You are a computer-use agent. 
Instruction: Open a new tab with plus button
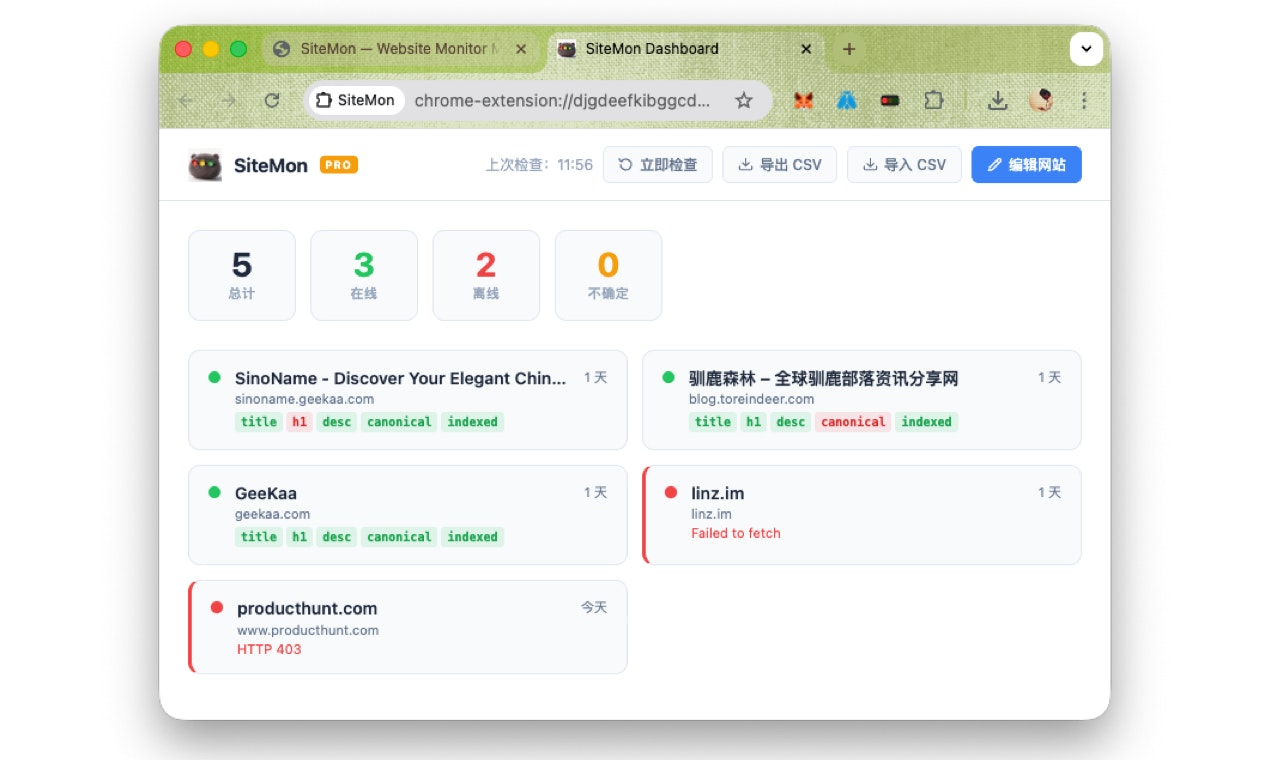coord(849,49)
